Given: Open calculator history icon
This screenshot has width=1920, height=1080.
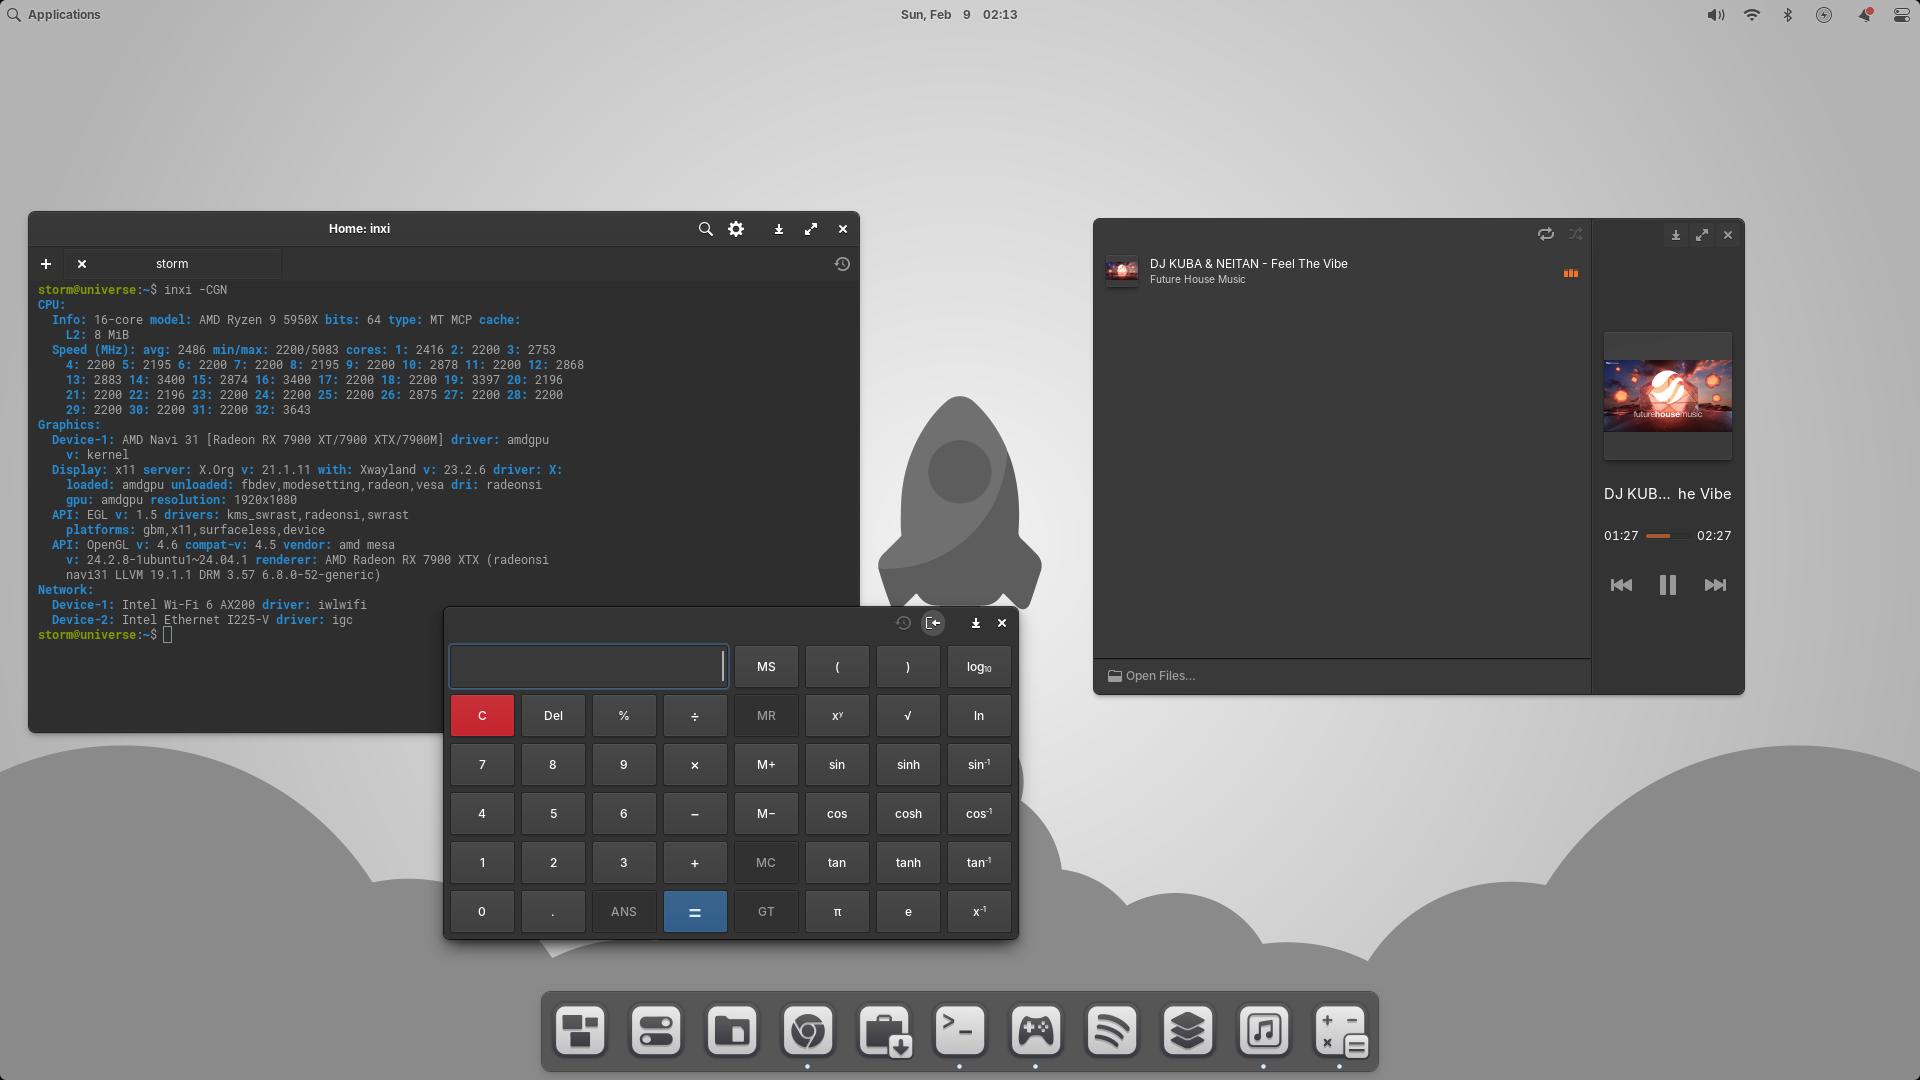Looking at the screenshot, I should click(903, 623).
